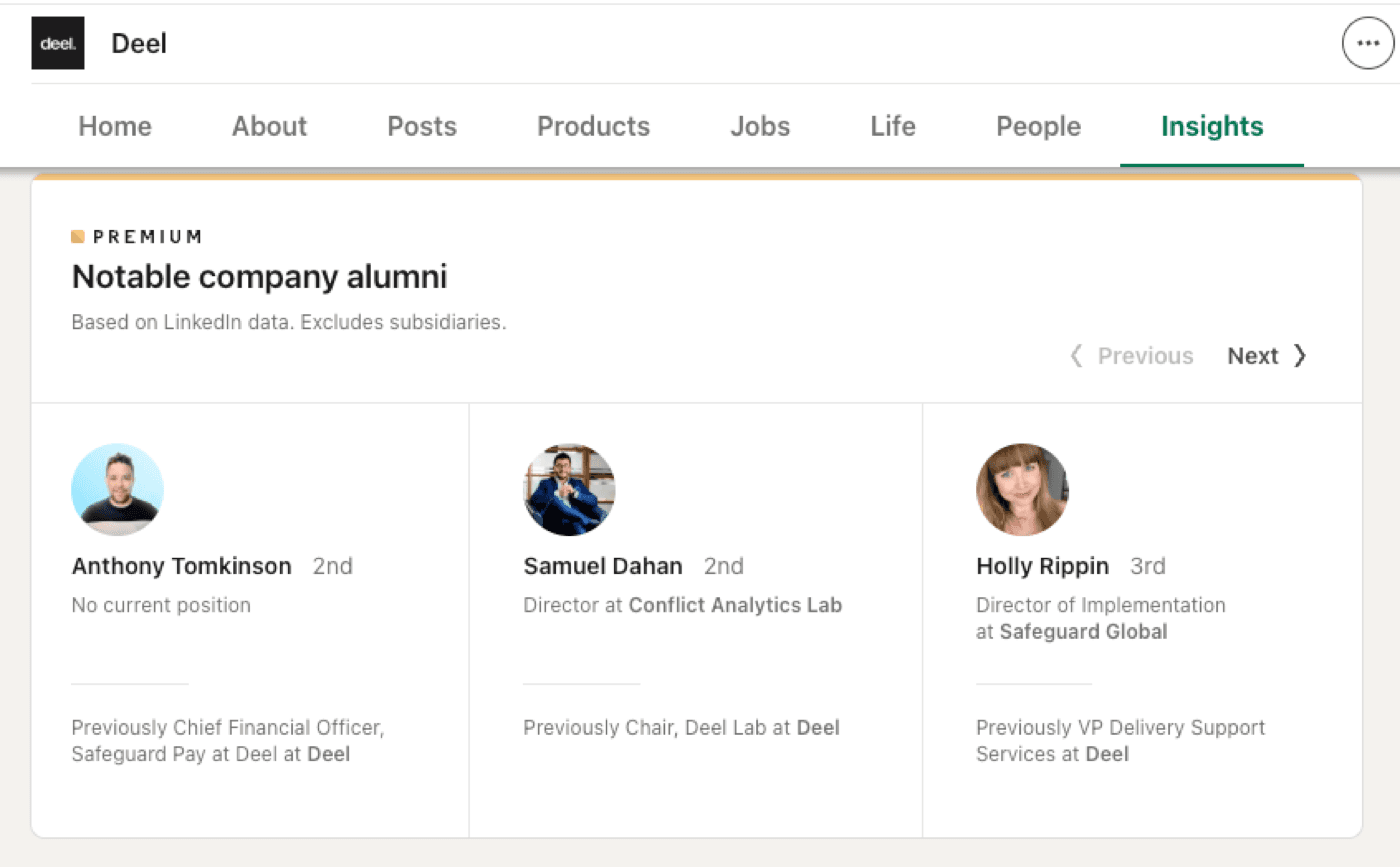
Task: Click the 'Notable company alumni' heading
Action: (x=259, y=277)
